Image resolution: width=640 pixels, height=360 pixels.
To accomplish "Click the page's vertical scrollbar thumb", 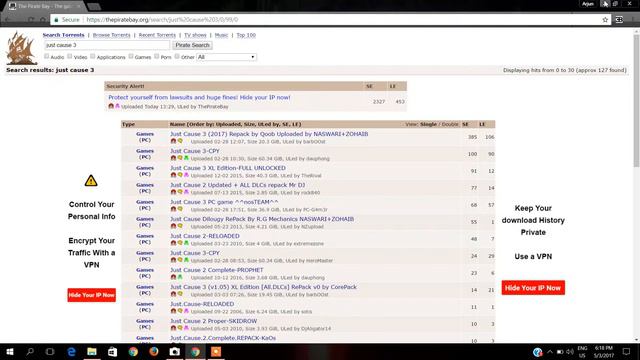I will click(x=636, y=101).
